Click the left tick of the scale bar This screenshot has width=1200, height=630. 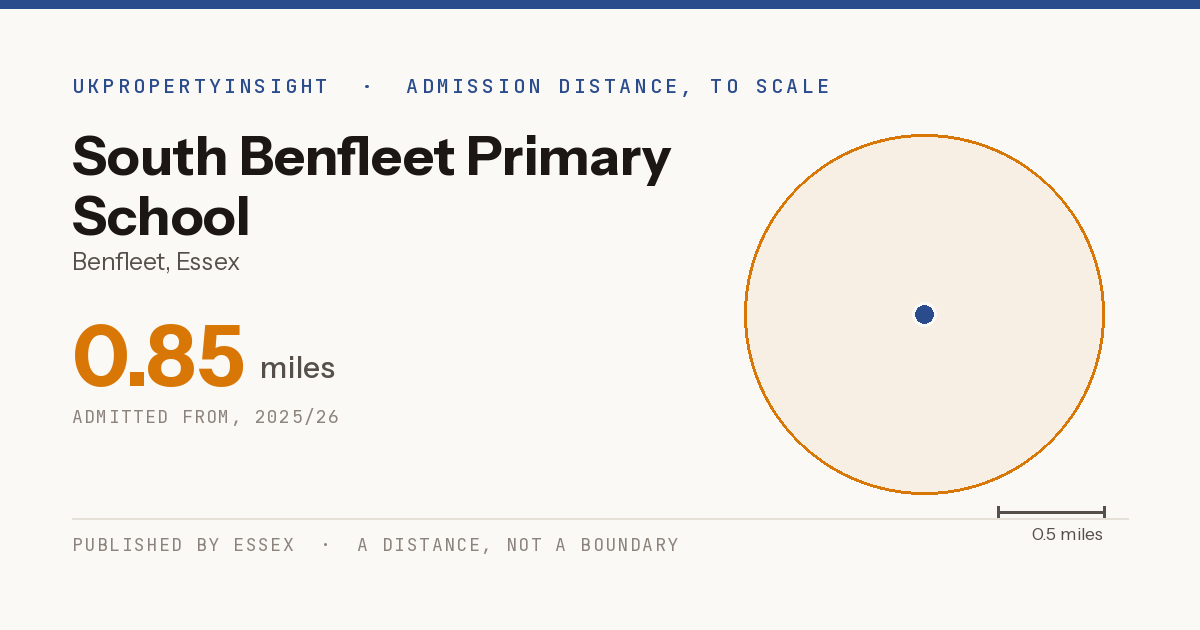[x=998, y=512]
